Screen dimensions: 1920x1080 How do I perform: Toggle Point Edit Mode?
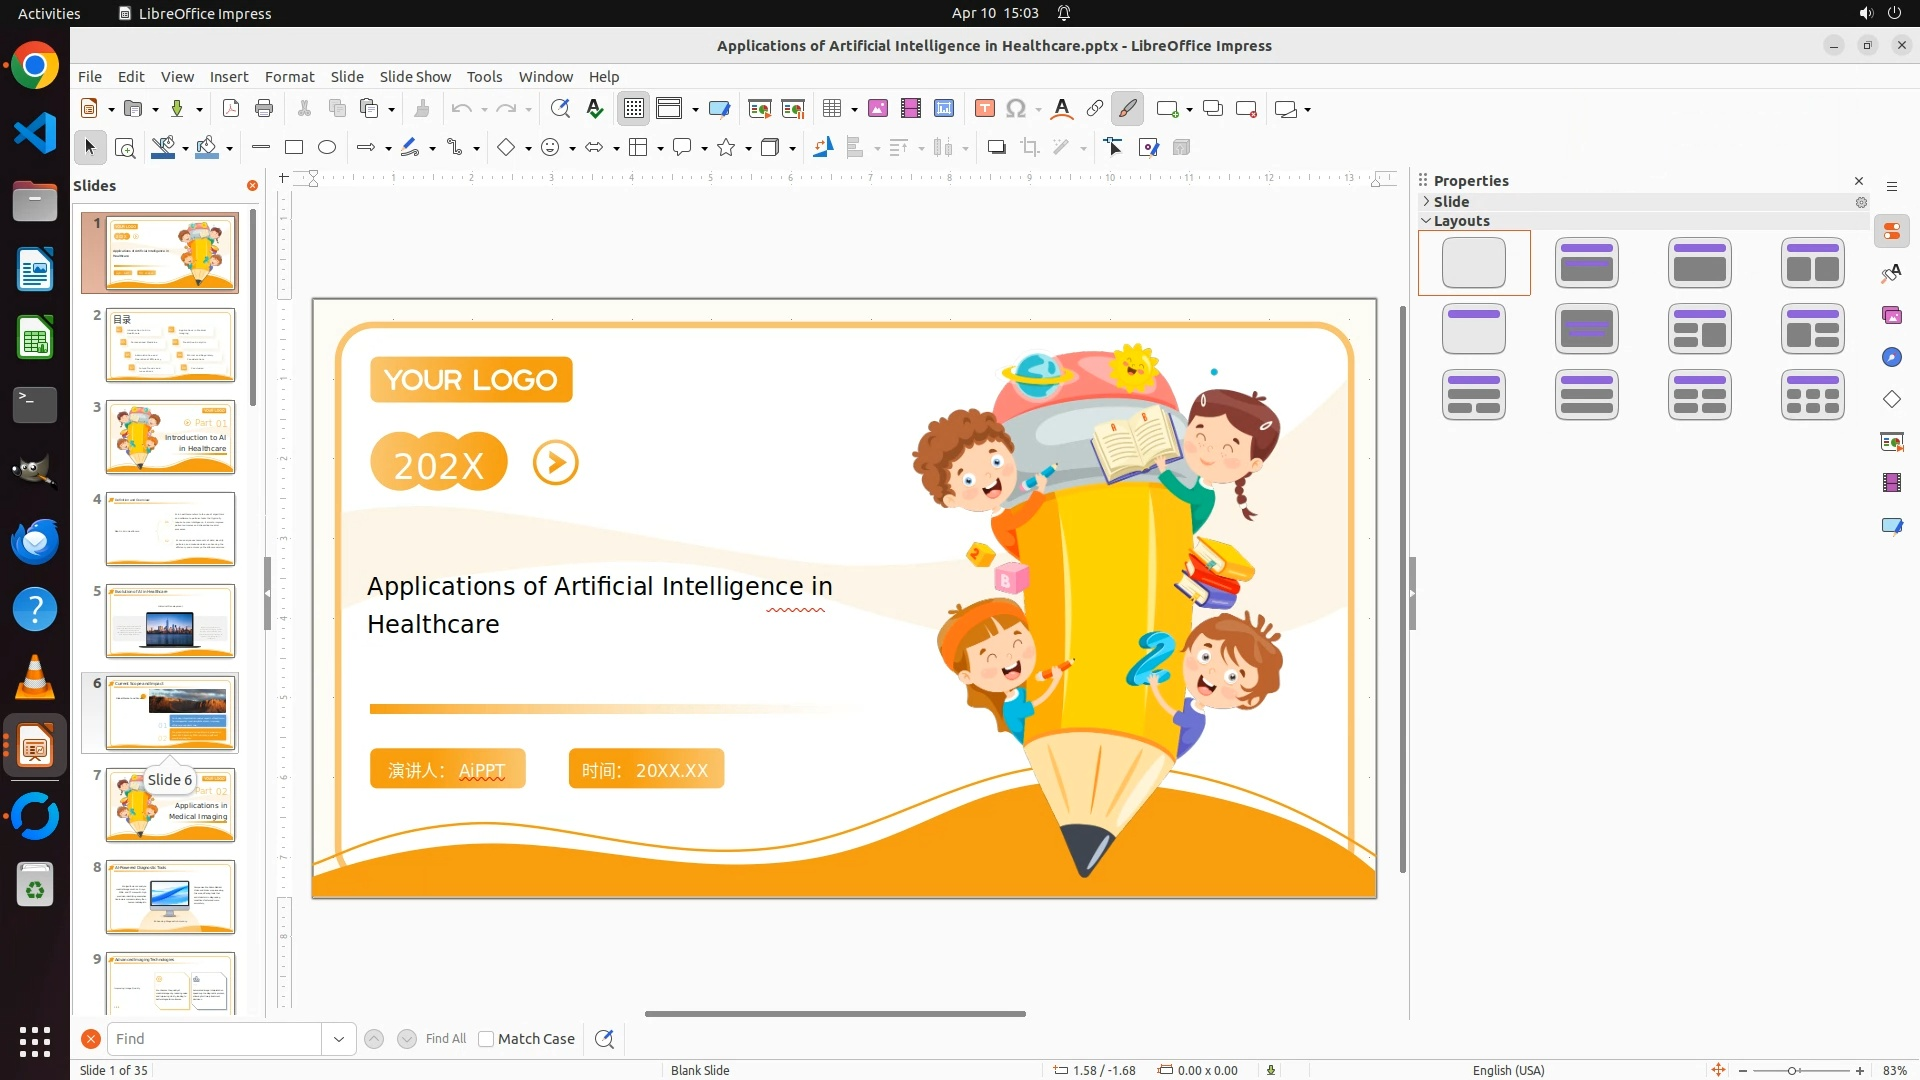point(1114,148)
